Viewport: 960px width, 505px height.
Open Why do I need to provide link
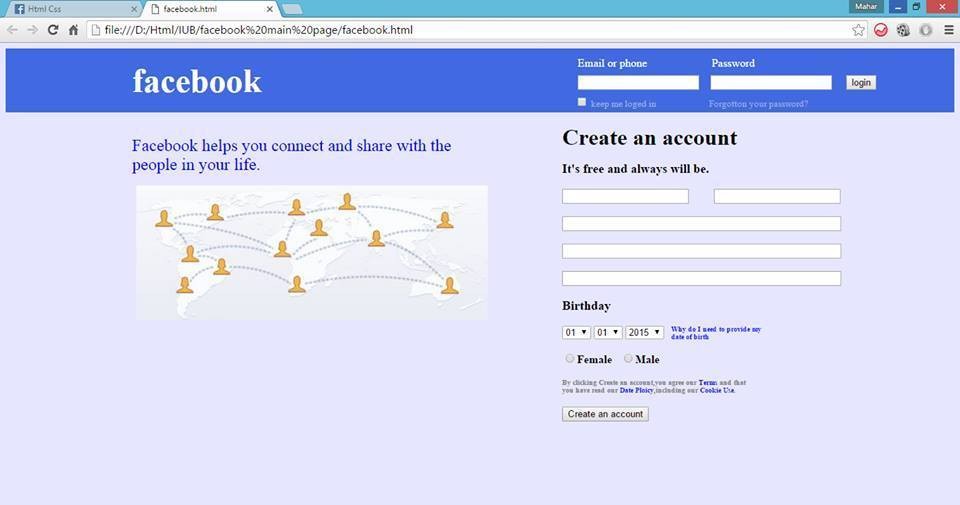point(716,333)
